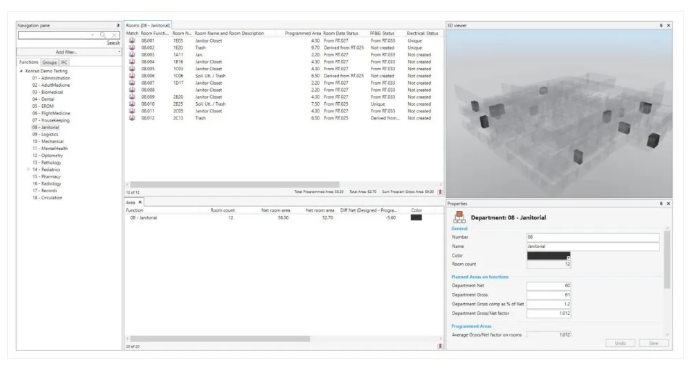The width and height of the screenshot is (694, 372).
Task: Clear the navigation search with the X icon
Action: click(x=114, y=35)
